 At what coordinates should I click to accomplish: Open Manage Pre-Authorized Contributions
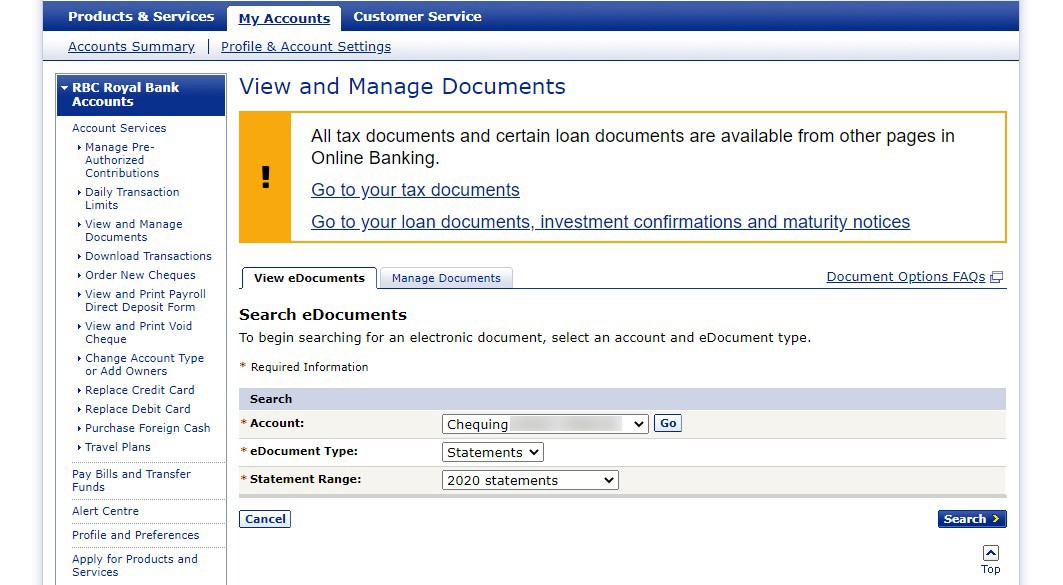coord(122,160)
